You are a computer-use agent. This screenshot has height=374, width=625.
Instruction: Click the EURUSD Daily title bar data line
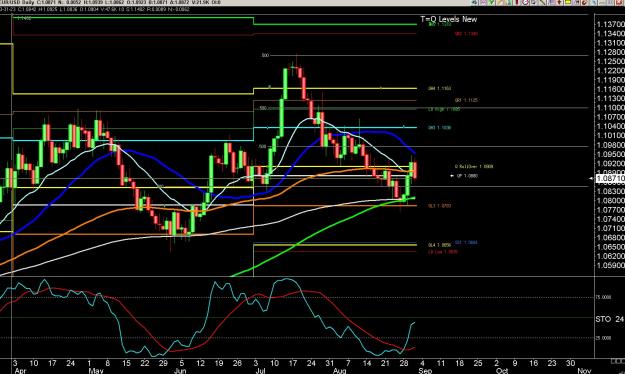[111, 2]
